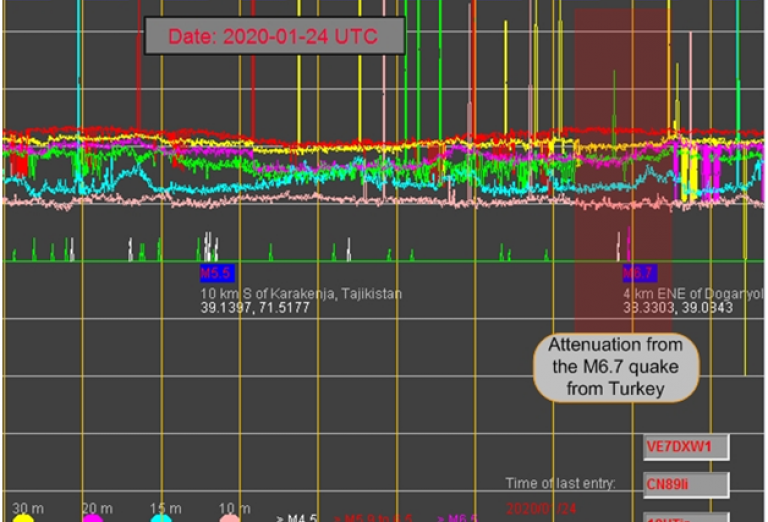Click the partially visible button below CN89li
This screenshot has width=768, height=522.
point(685,518)
